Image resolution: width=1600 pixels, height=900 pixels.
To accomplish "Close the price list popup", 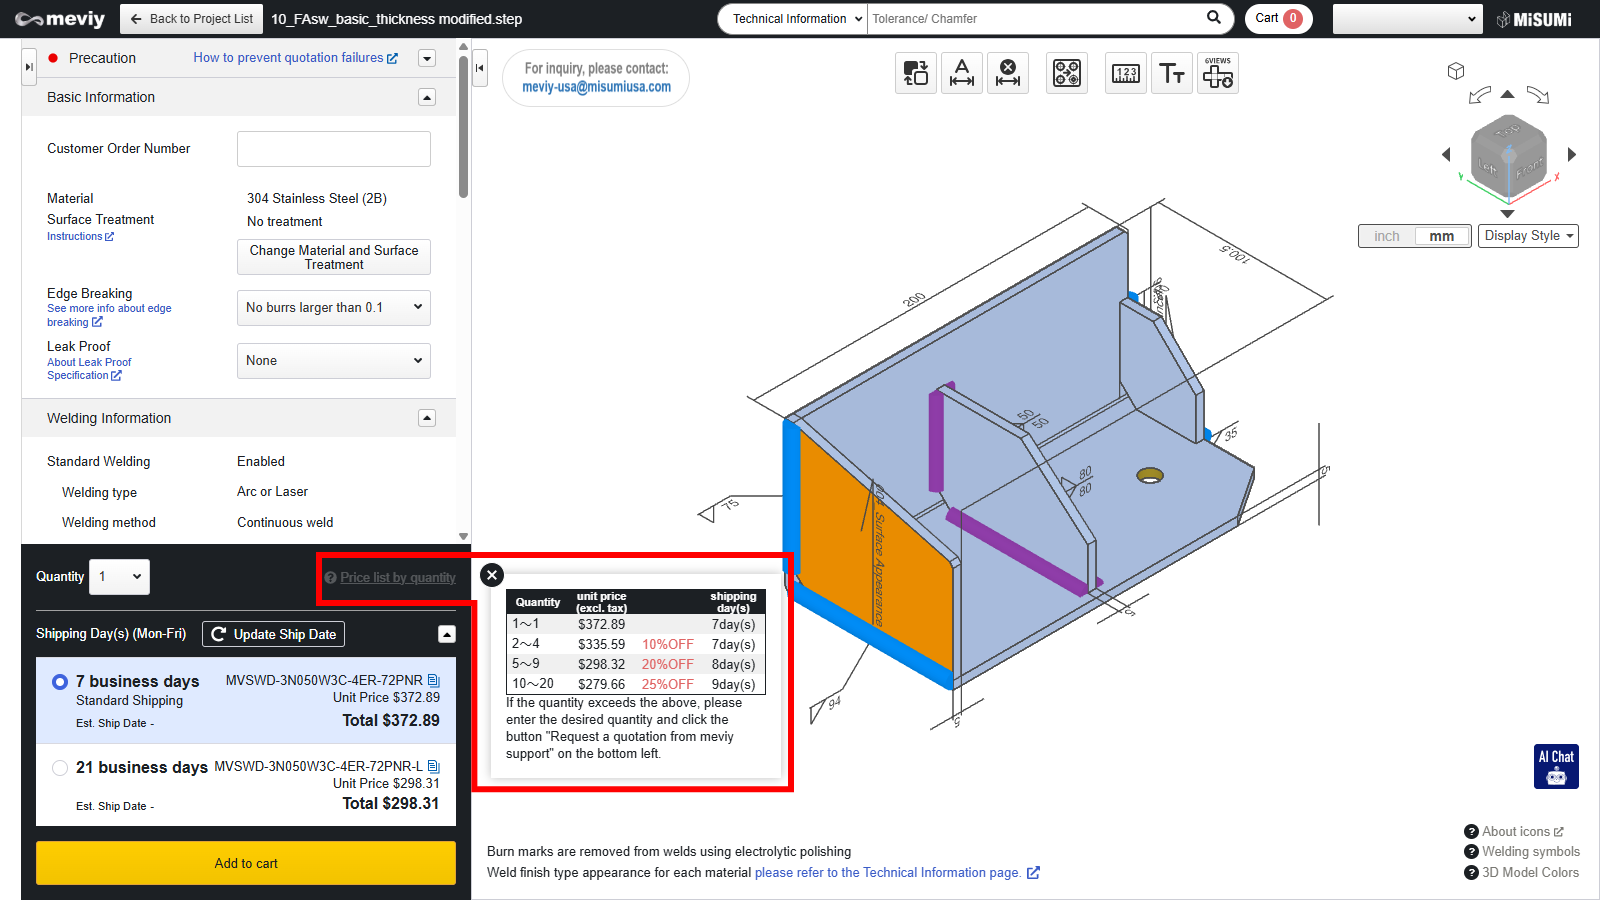I will [x=492, y=575].
